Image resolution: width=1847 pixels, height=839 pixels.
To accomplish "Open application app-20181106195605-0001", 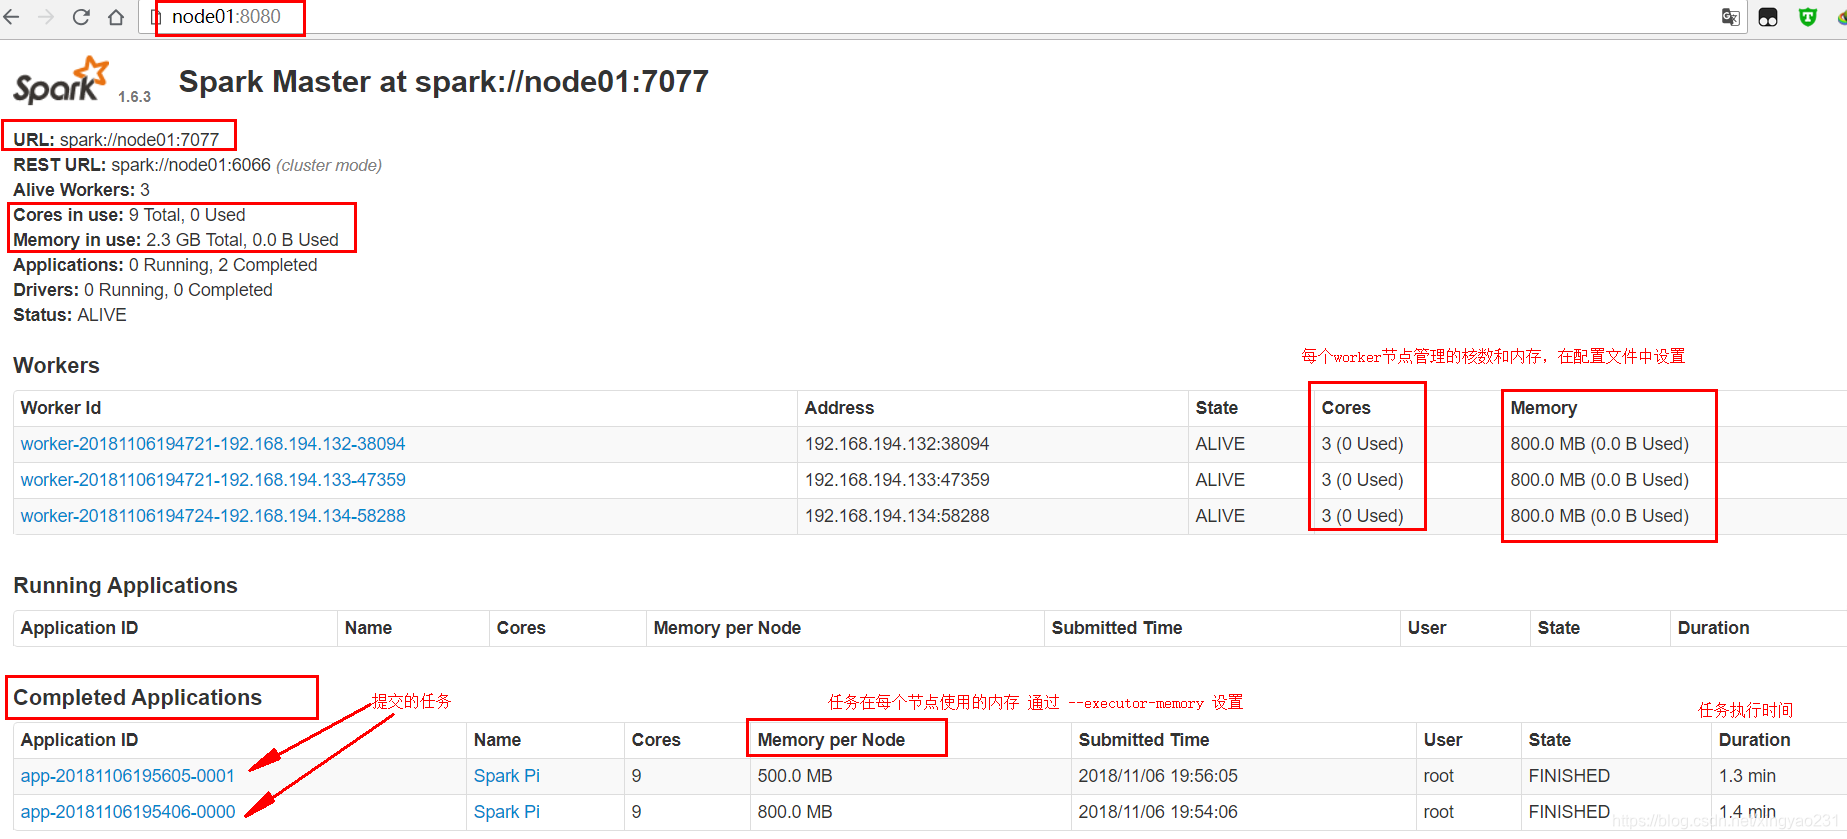I will coord(128,776).
